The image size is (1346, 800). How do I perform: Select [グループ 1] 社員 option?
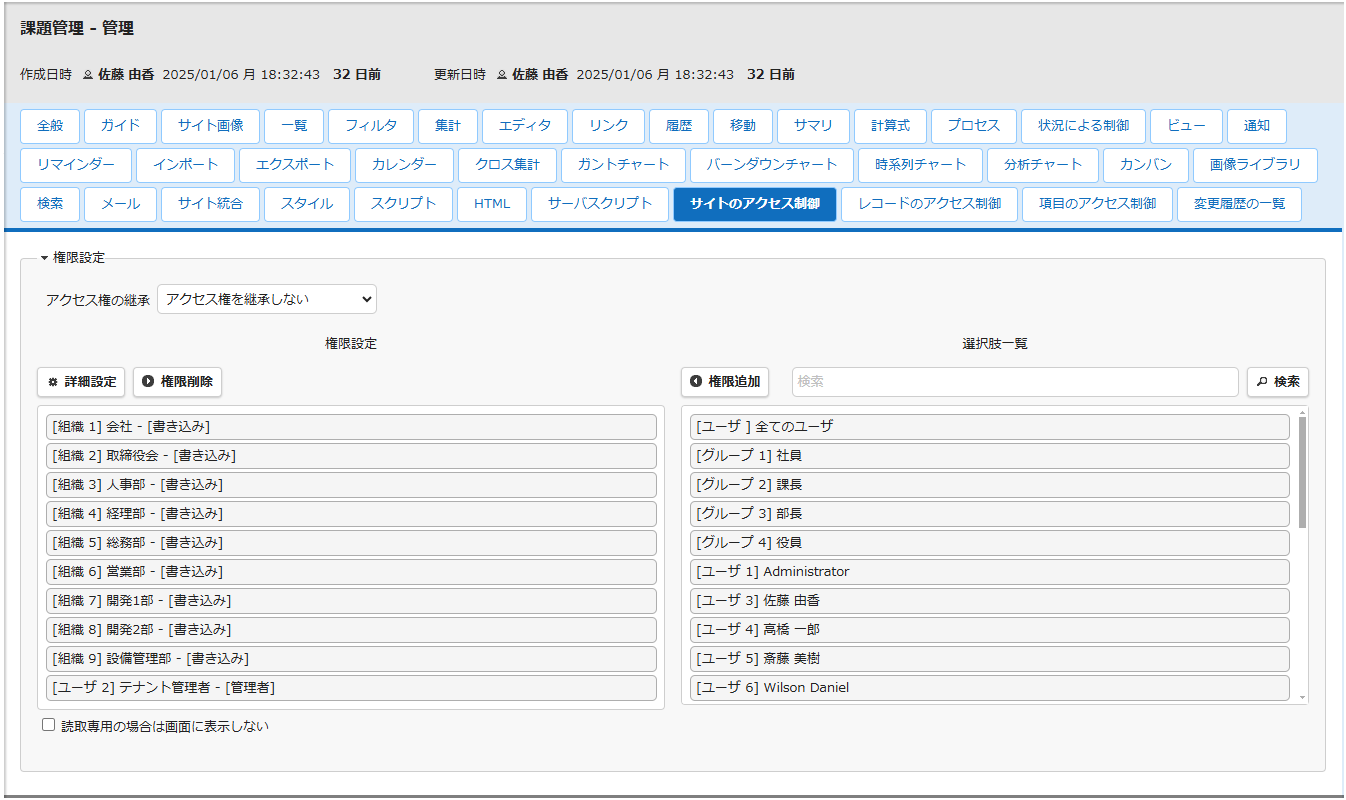(990, 456)
